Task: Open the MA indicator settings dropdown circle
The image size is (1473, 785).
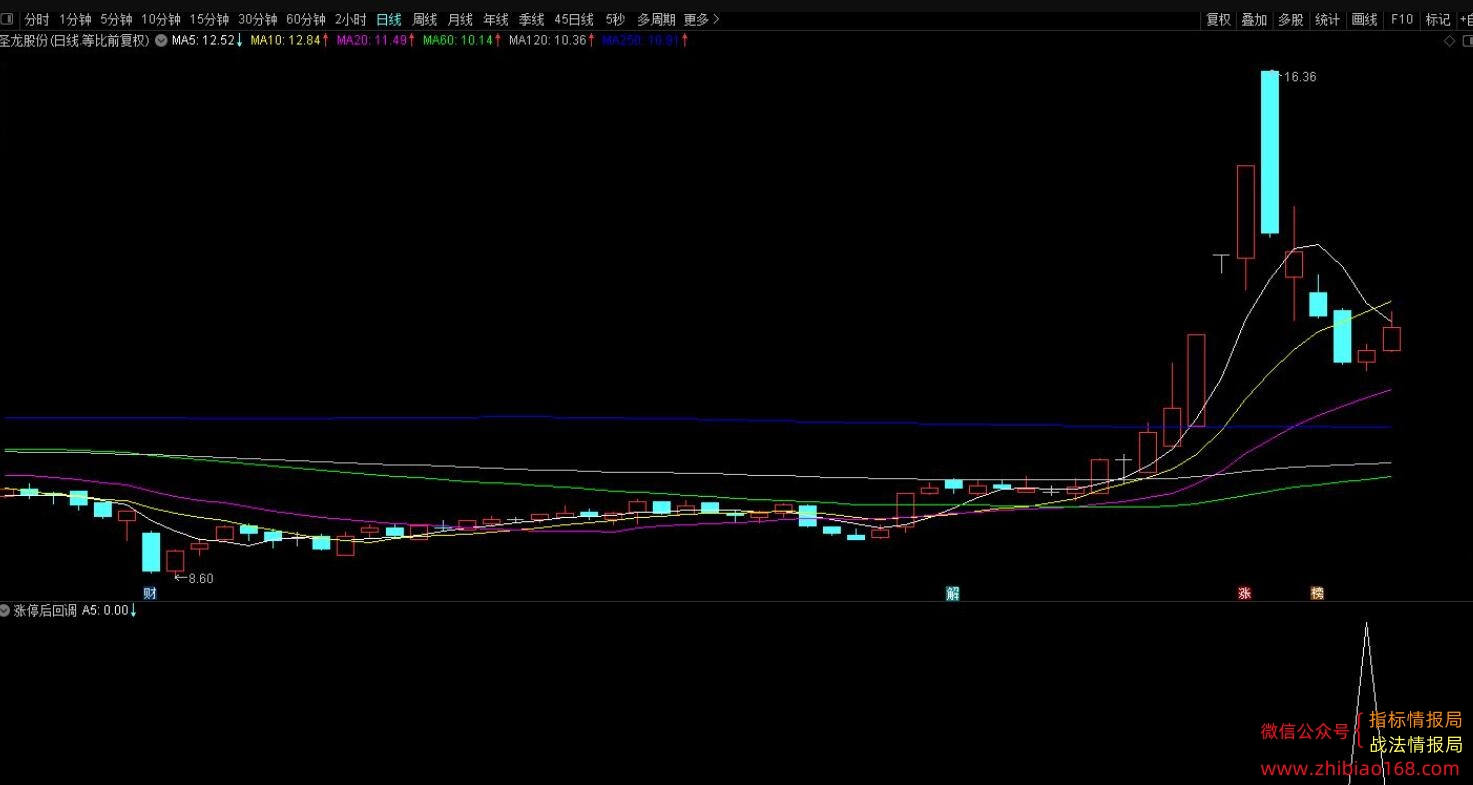Action: pos(161,41)
